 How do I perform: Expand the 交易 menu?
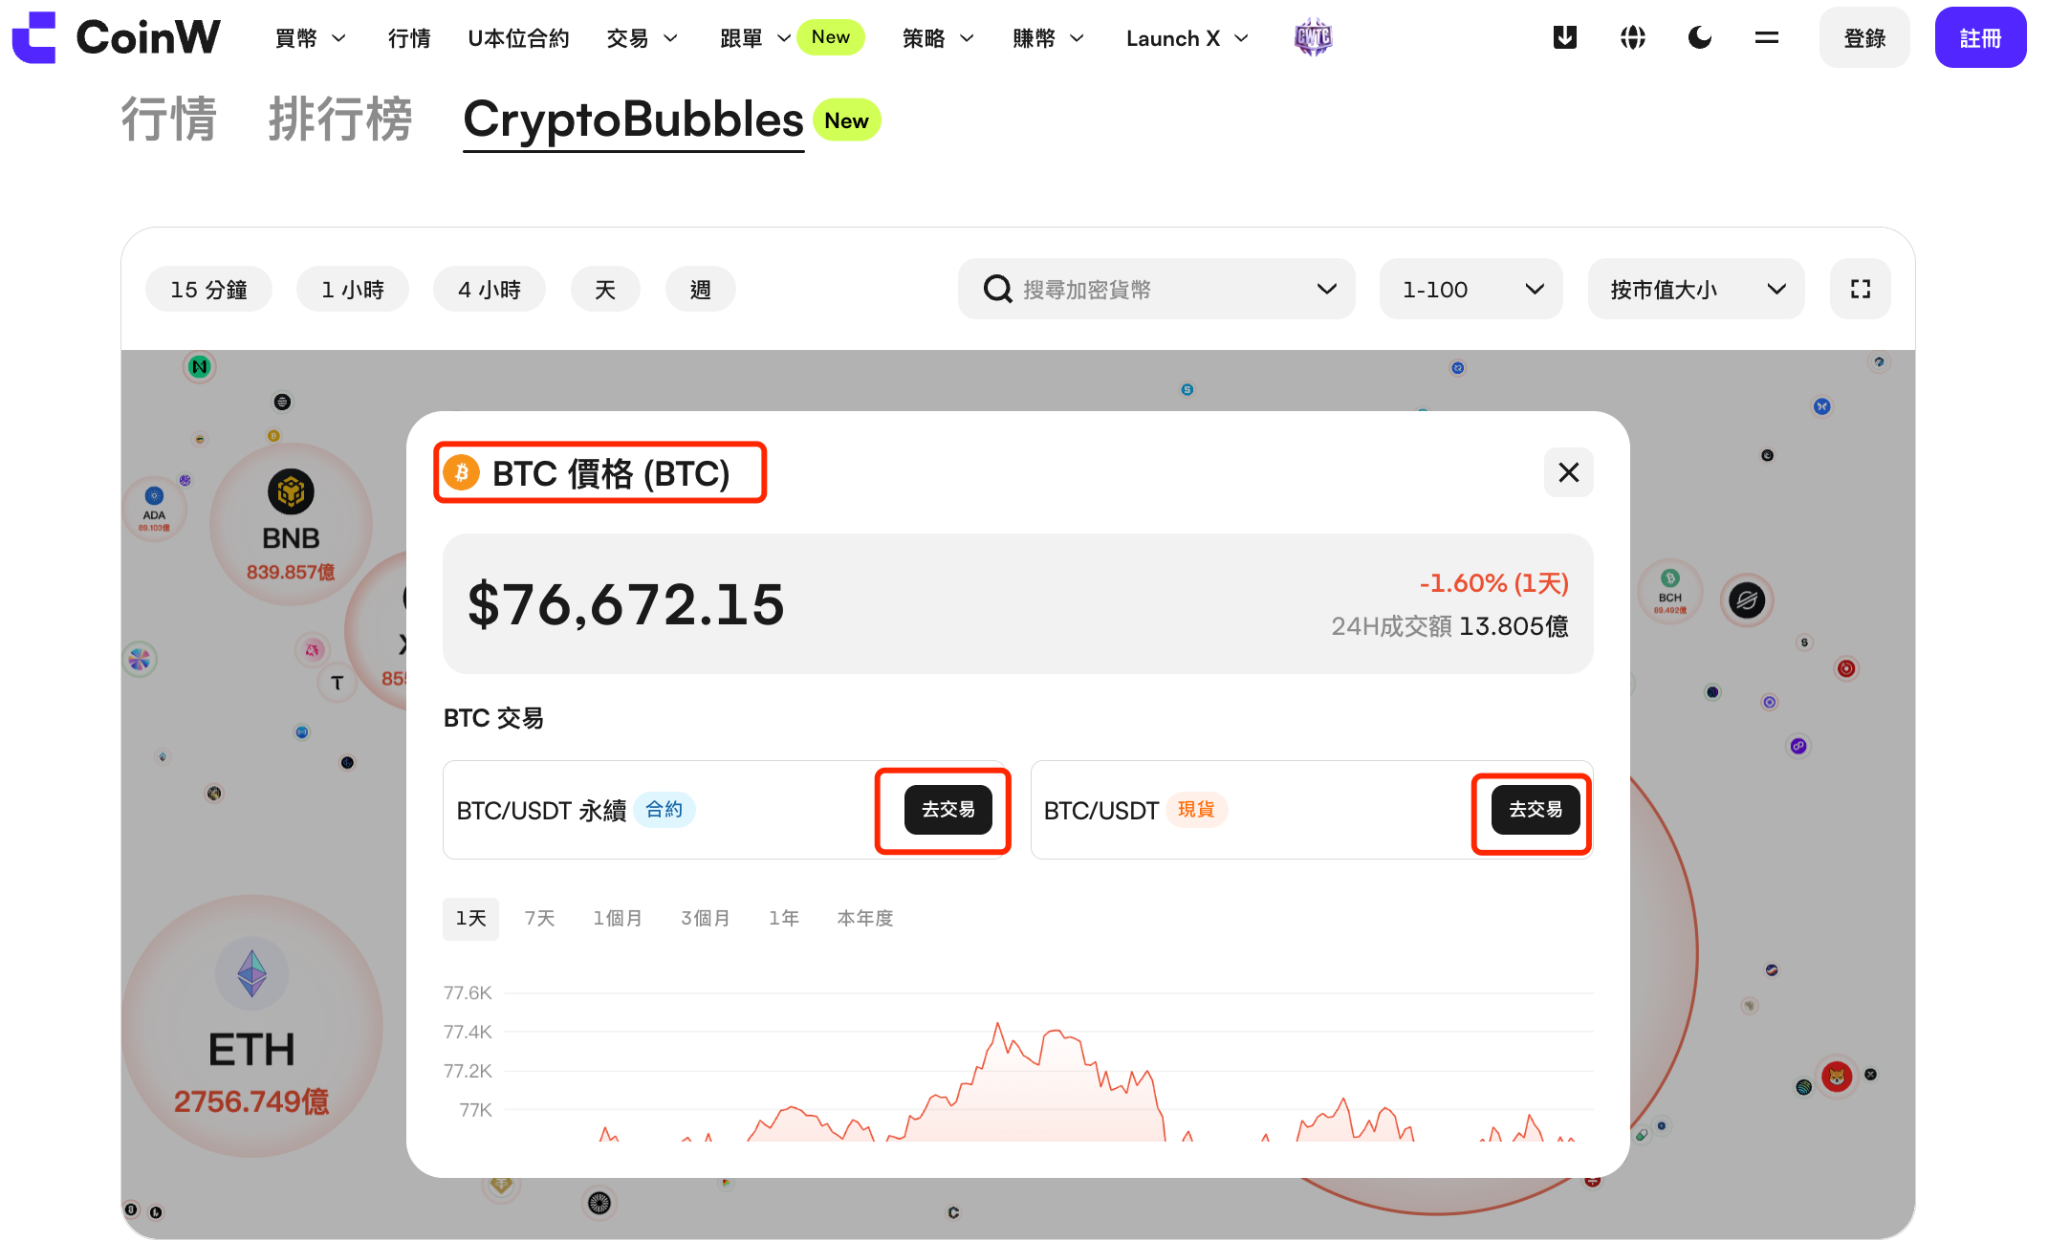(642, 38)
